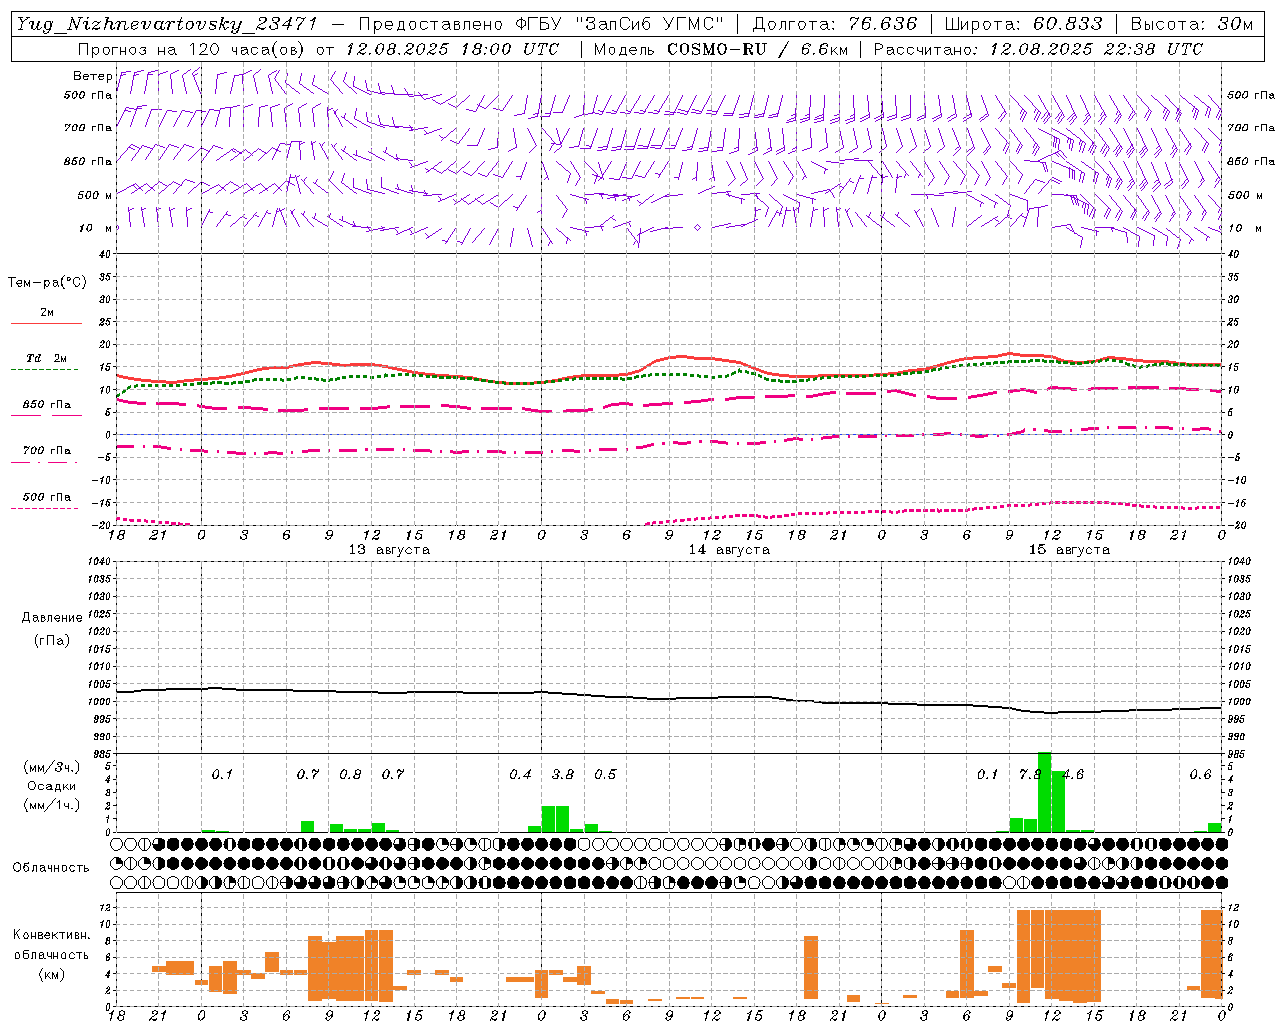Viewport: 1280px width, 1024px height.
Task: Click the tallest green precipitation bar
Action: tap(1044, 792)
